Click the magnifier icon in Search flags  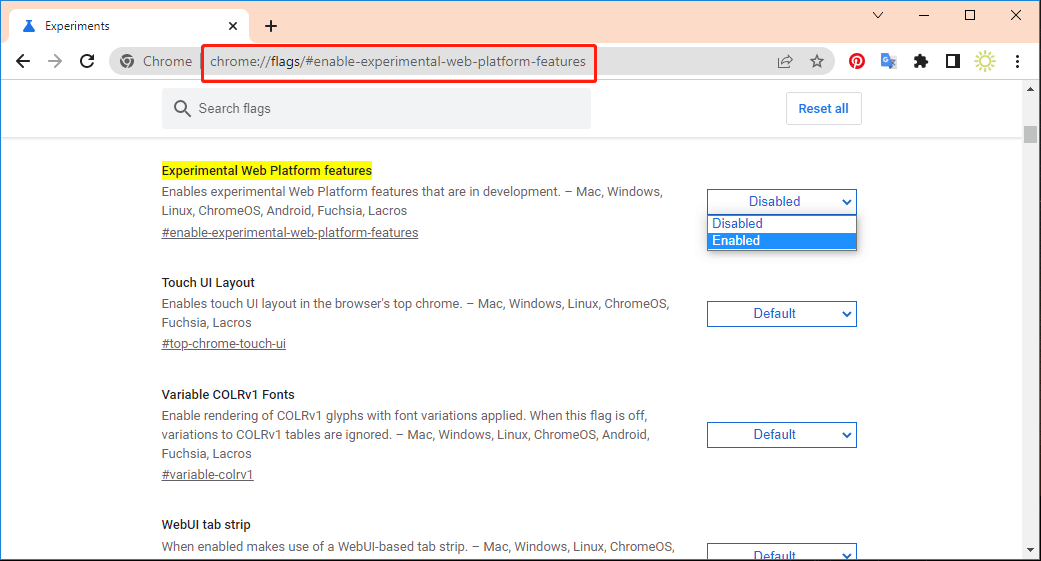tap(182, 108)
